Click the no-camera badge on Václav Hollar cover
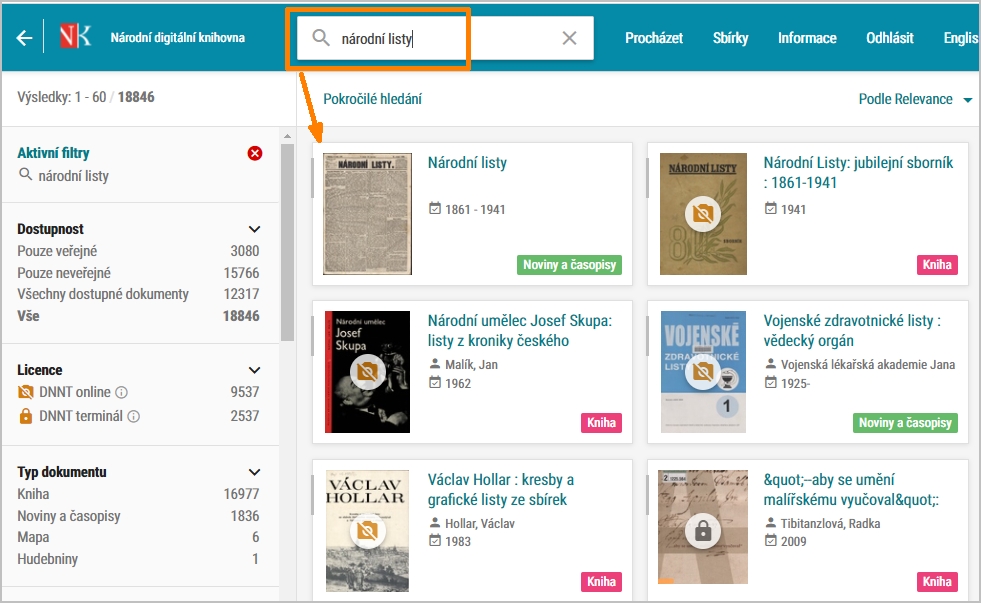Viewport: 981px width, 603px height. [x=367, y=531]
